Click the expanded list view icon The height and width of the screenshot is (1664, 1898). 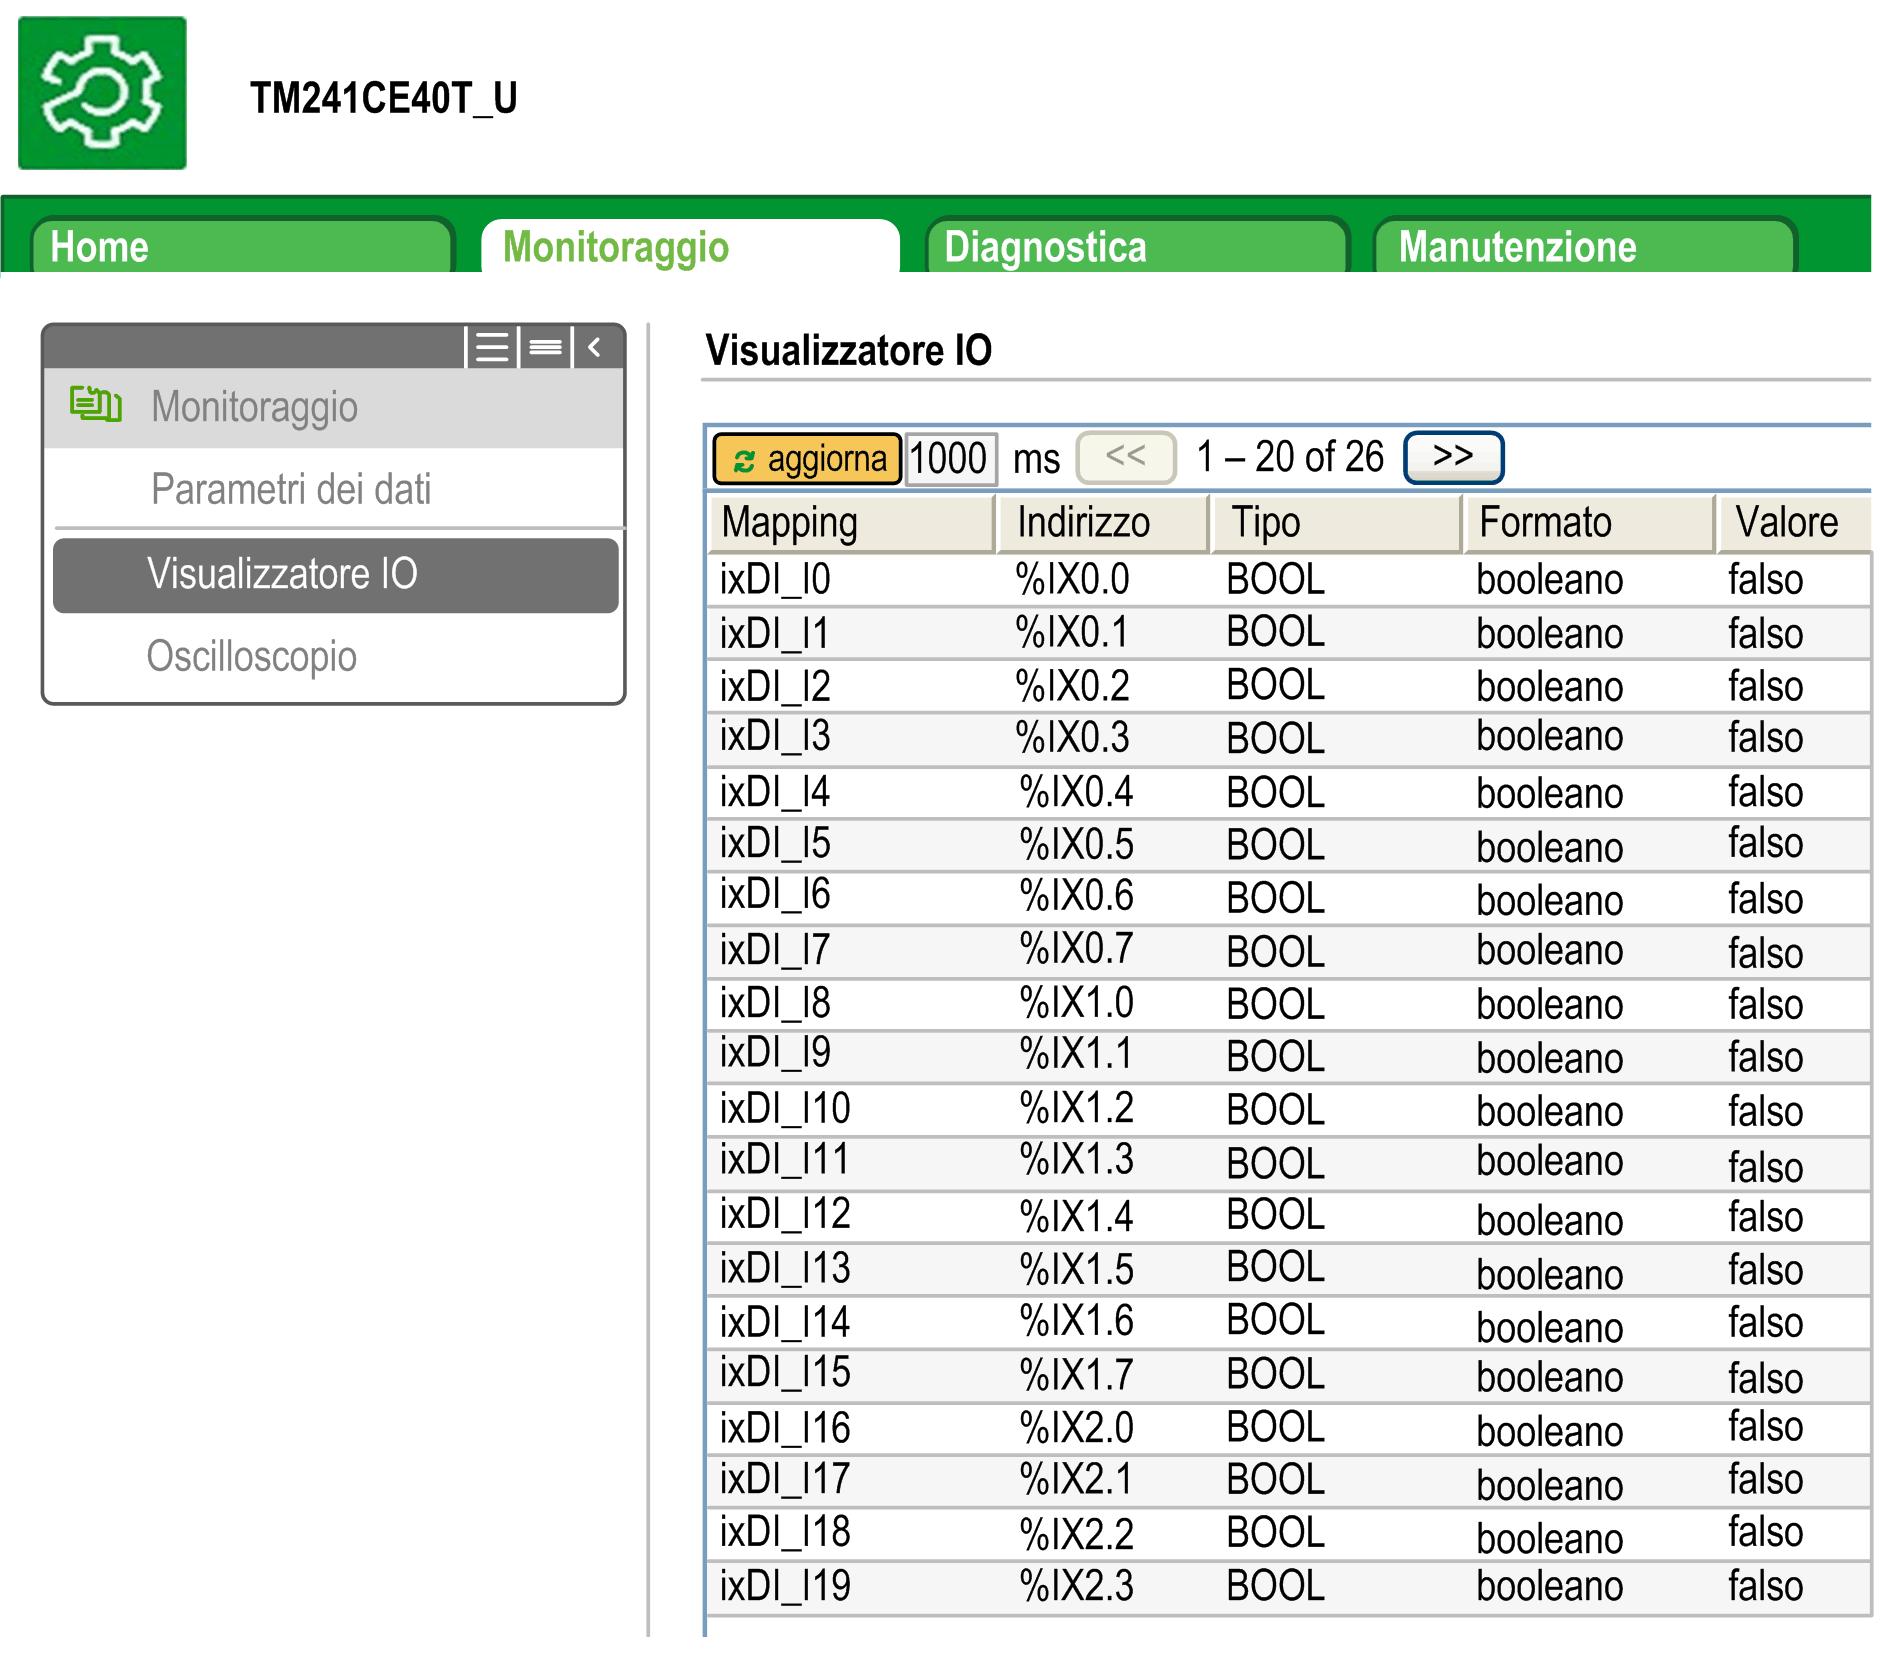click(491, 348)
